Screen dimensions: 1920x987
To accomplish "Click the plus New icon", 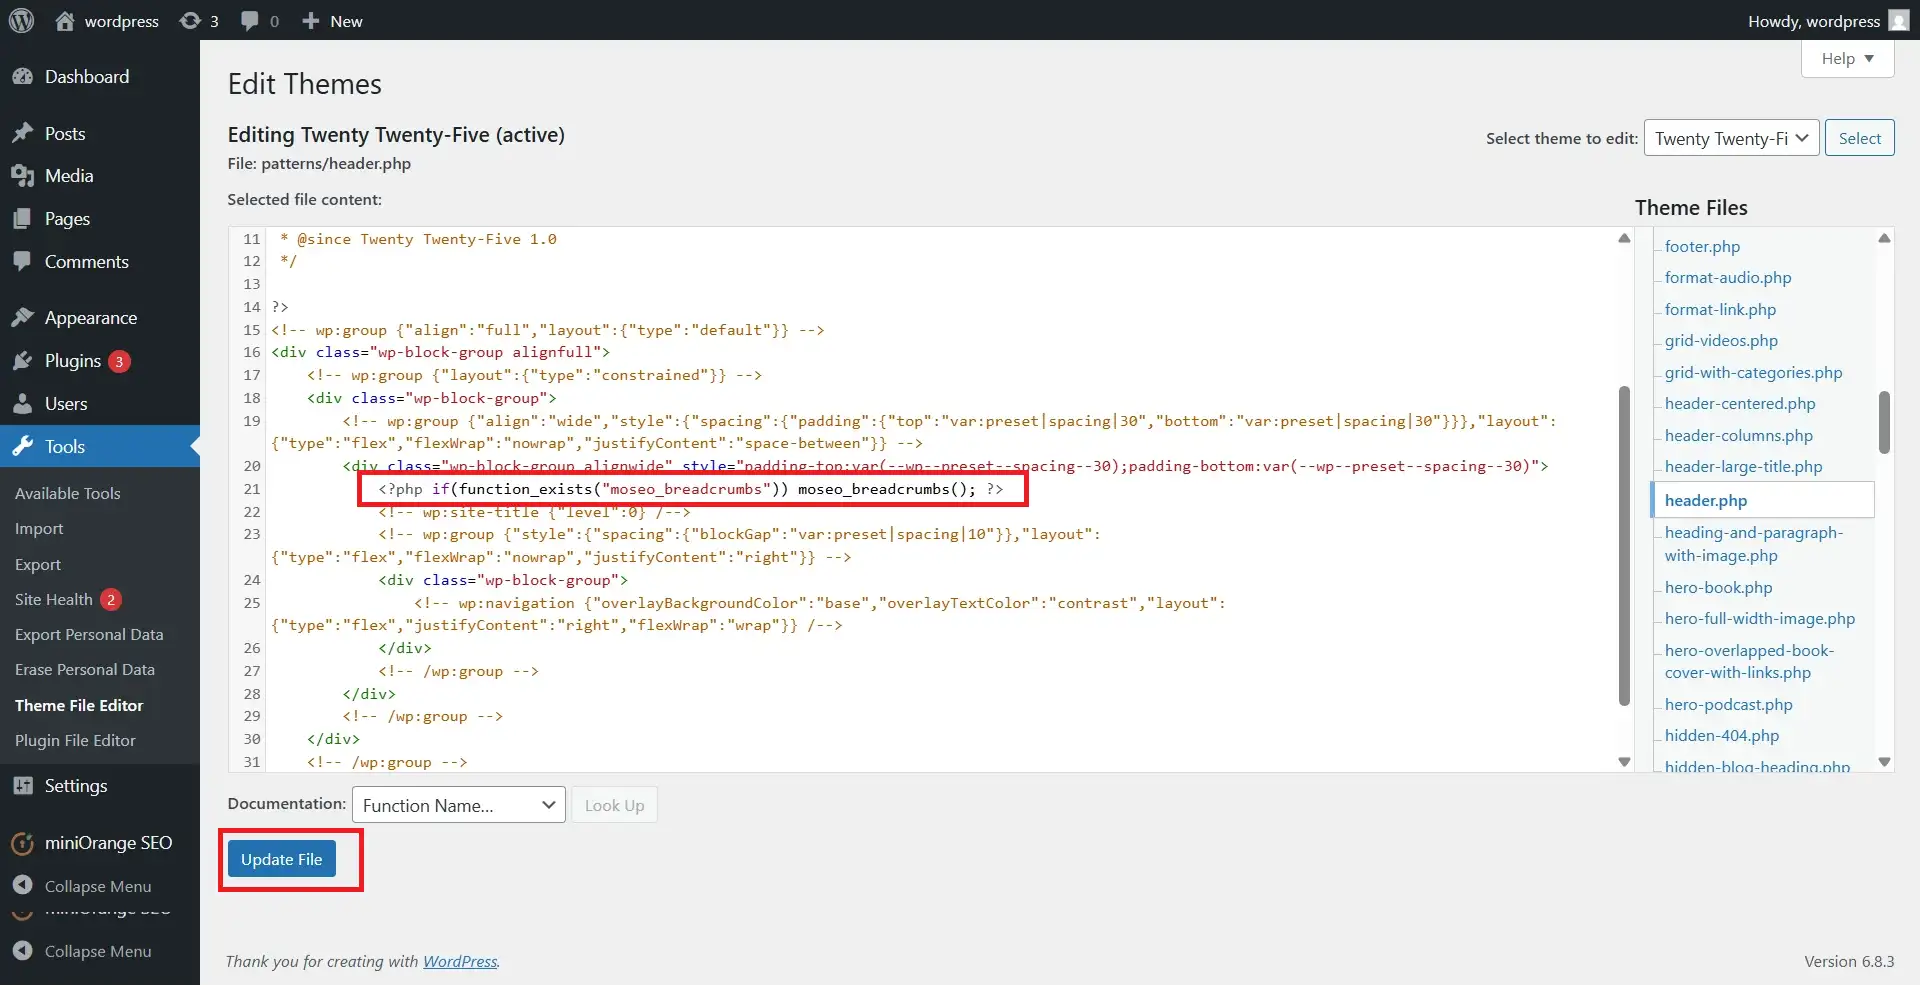I will coord(311,21).
